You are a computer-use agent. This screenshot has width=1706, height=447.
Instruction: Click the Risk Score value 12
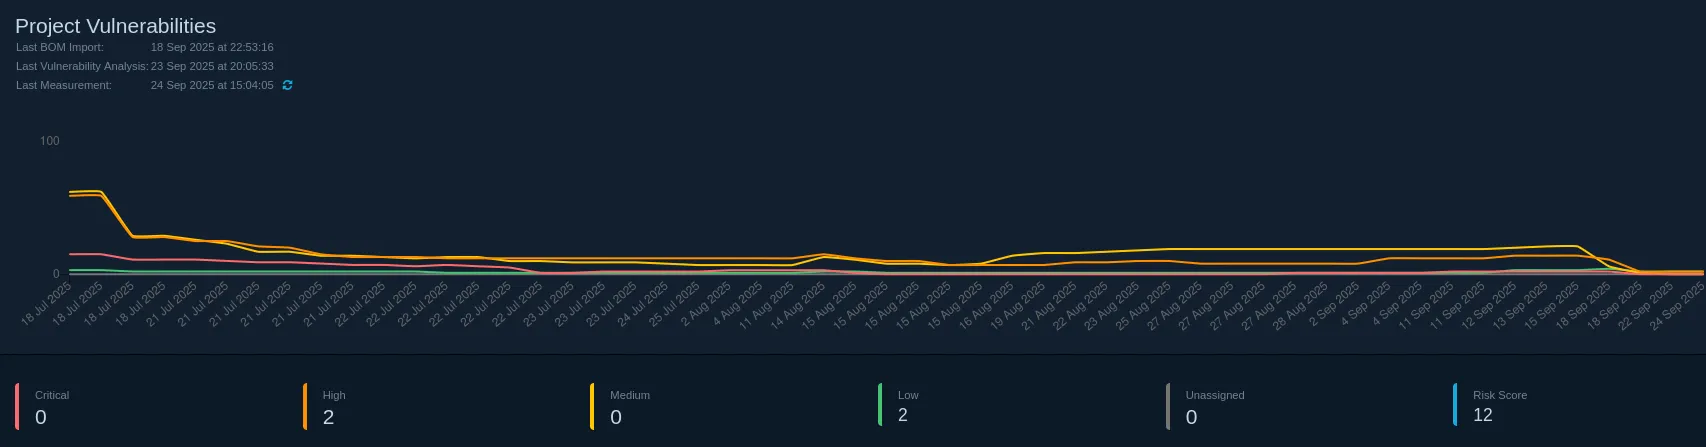click(1483, 415)
